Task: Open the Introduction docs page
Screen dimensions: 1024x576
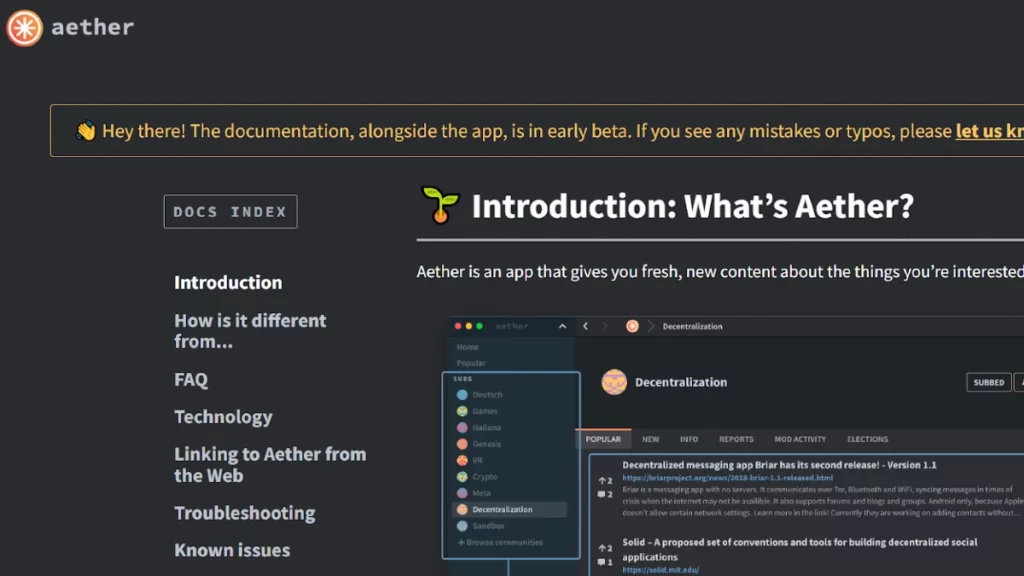Action: pos(228,282)
